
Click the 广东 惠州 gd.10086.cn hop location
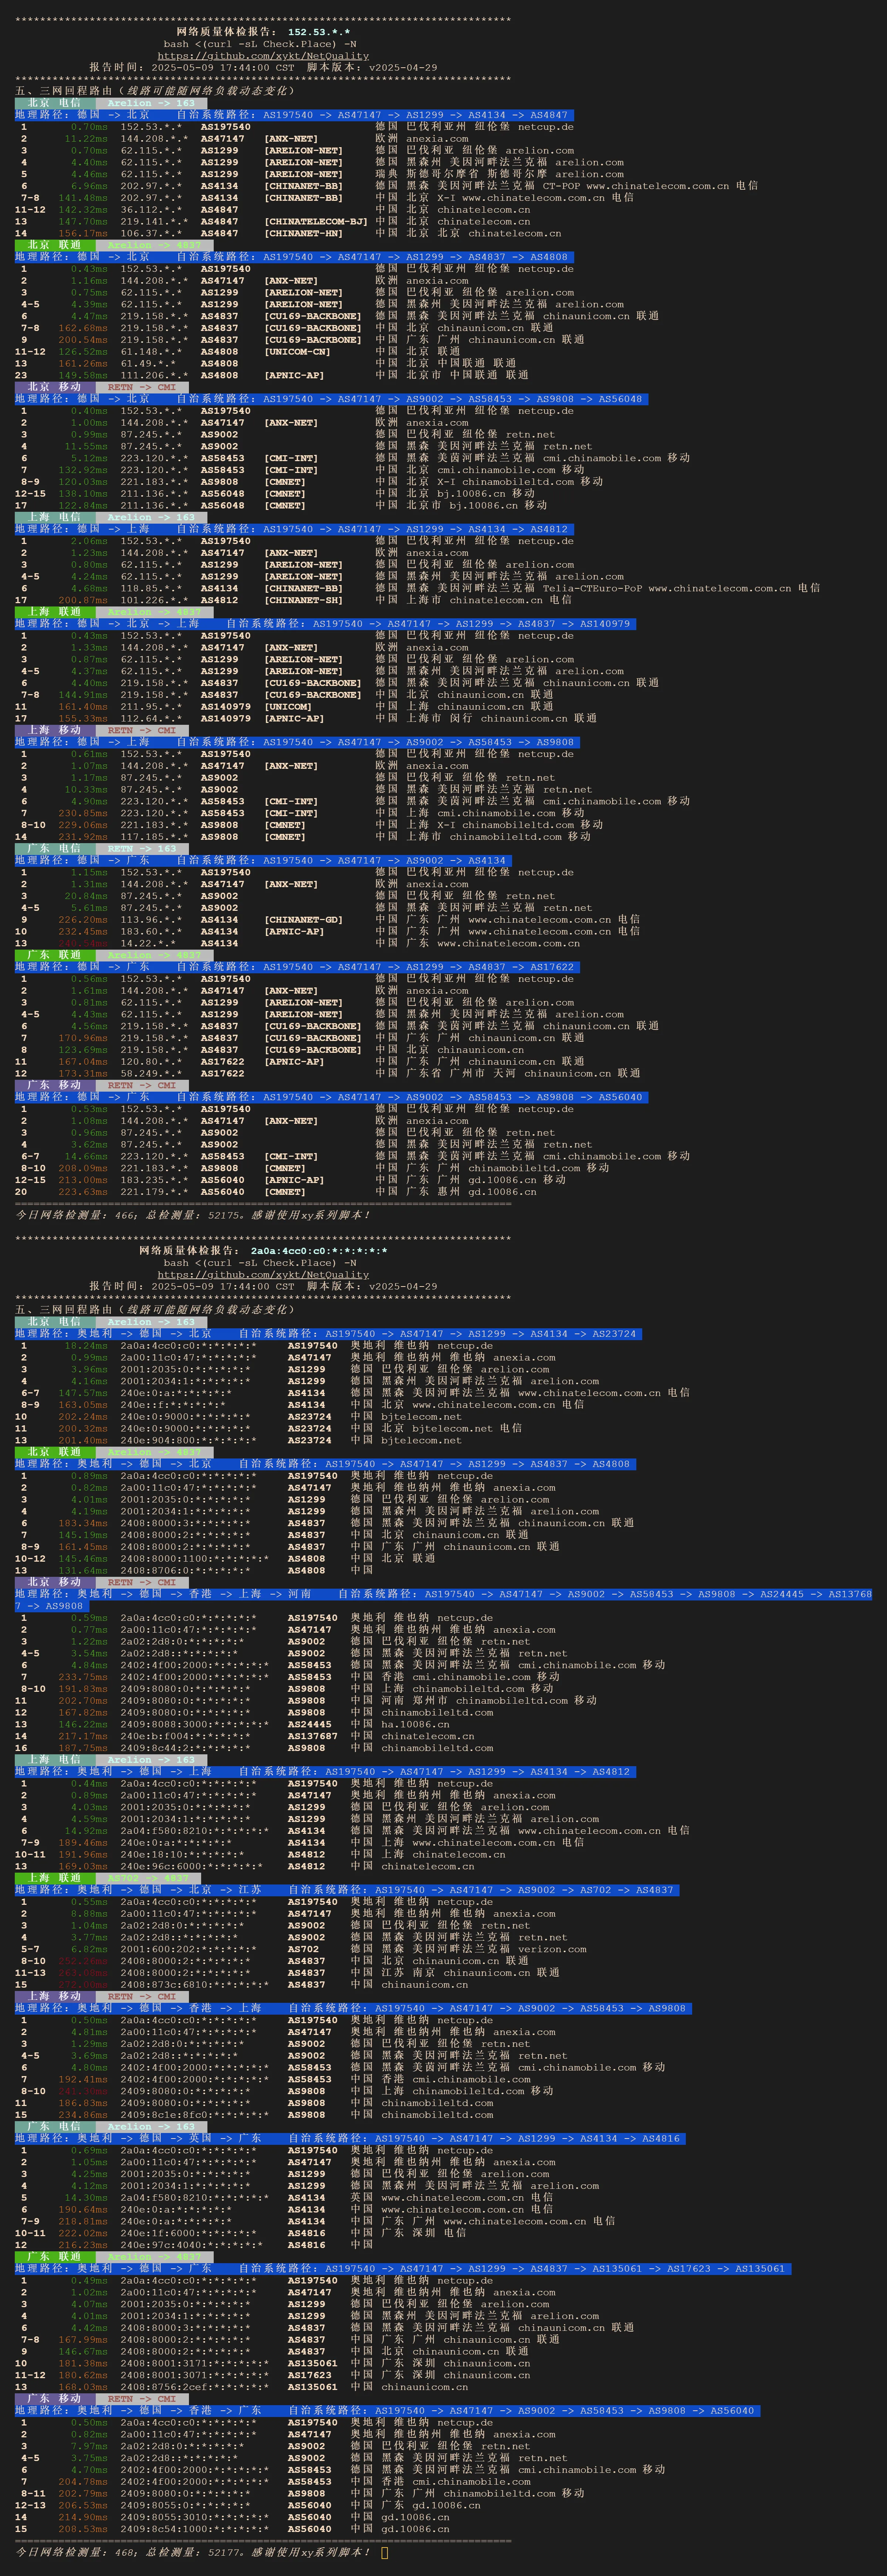coord(455,1192)
